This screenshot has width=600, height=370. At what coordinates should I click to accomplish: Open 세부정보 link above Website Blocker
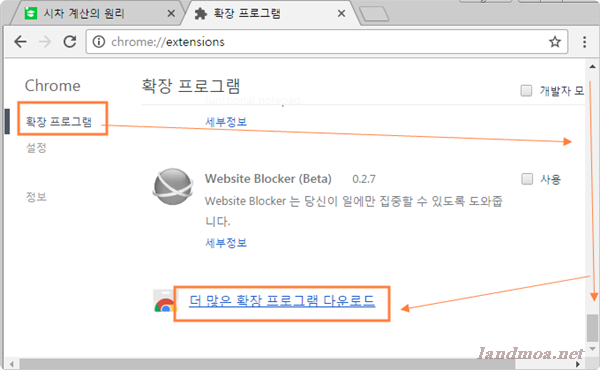pos(226,122)
